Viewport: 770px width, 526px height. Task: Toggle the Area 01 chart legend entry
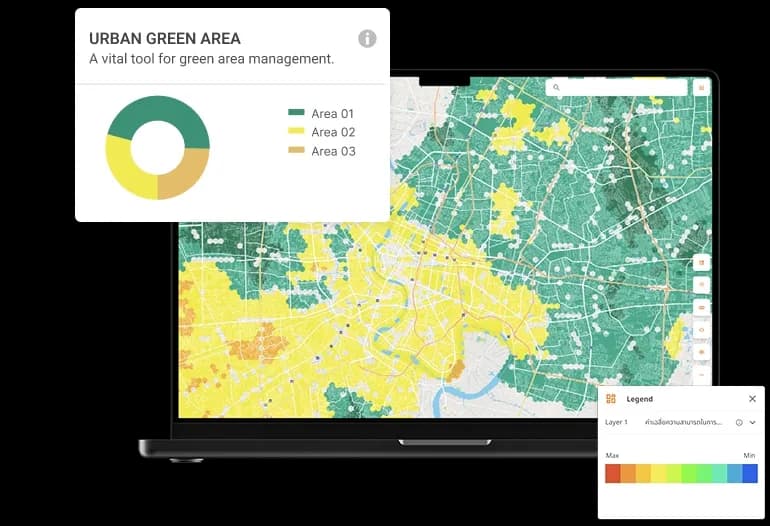click(321, 113)
